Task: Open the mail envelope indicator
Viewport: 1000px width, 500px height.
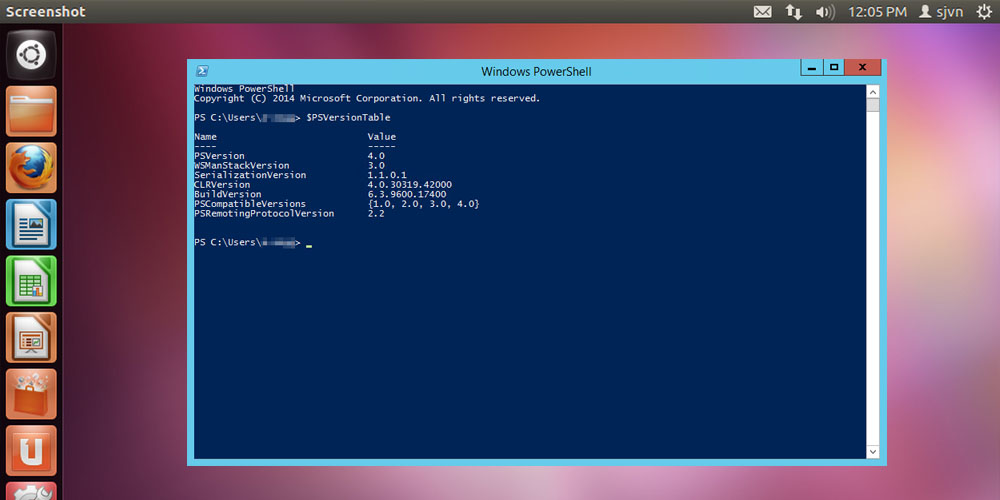Action: point(763,11)
